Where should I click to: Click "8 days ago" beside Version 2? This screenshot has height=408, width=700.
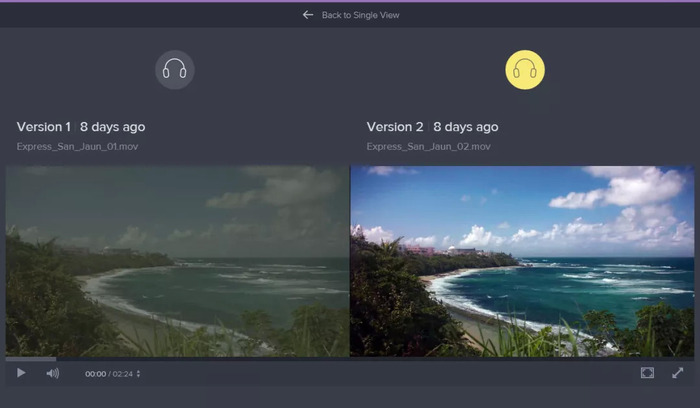click(466, 127)
